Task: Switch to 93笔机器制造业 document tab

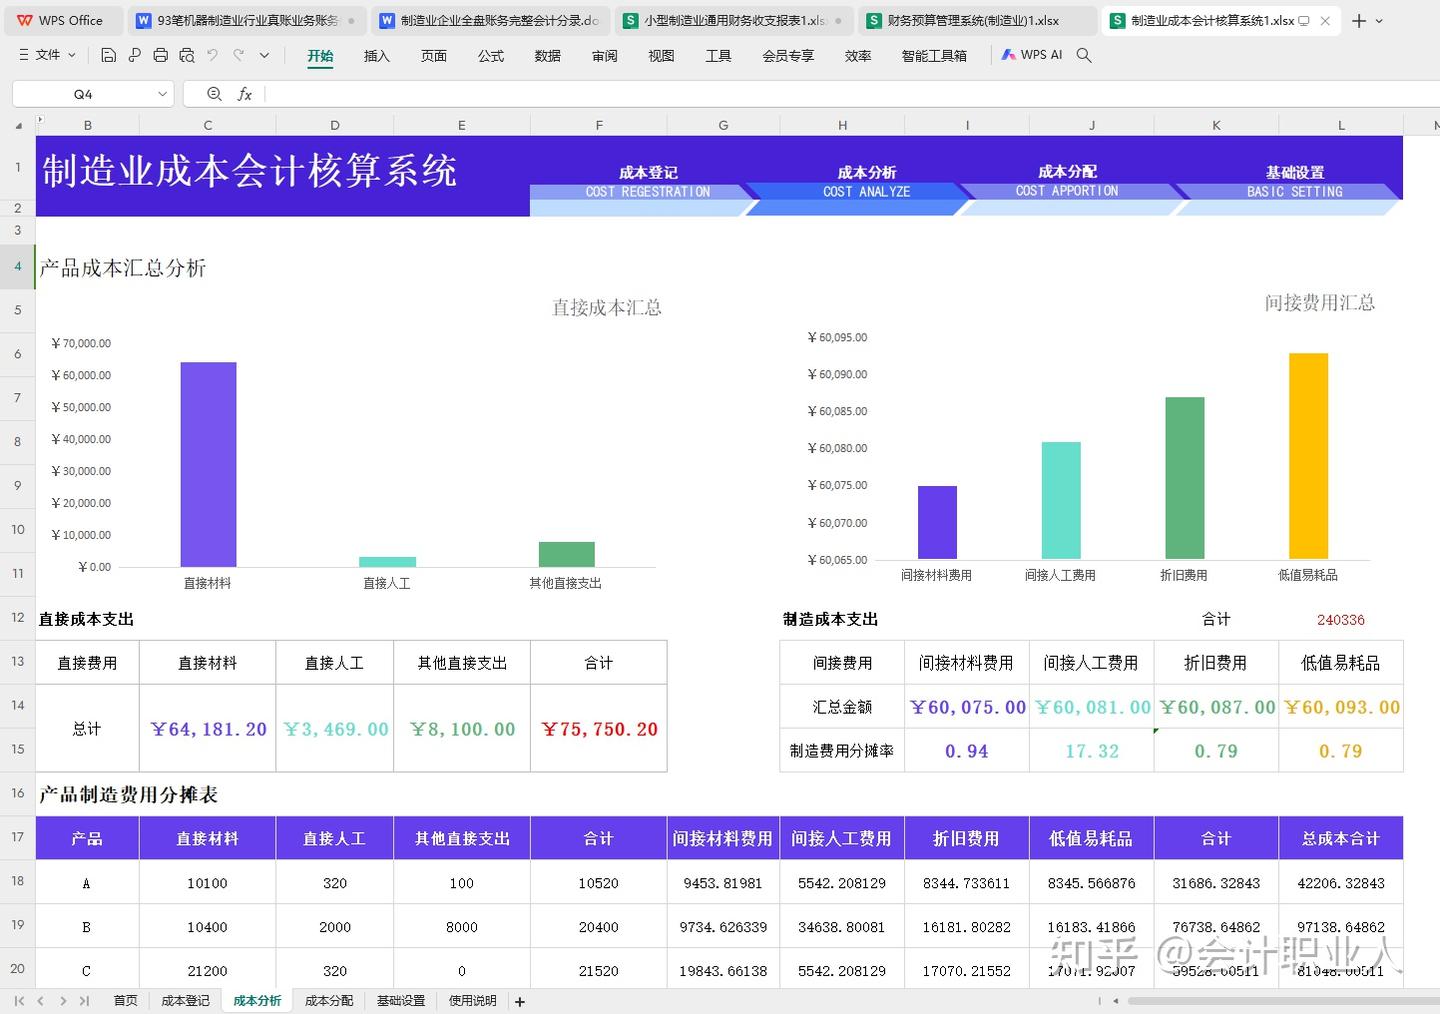Action: point(246,20)
